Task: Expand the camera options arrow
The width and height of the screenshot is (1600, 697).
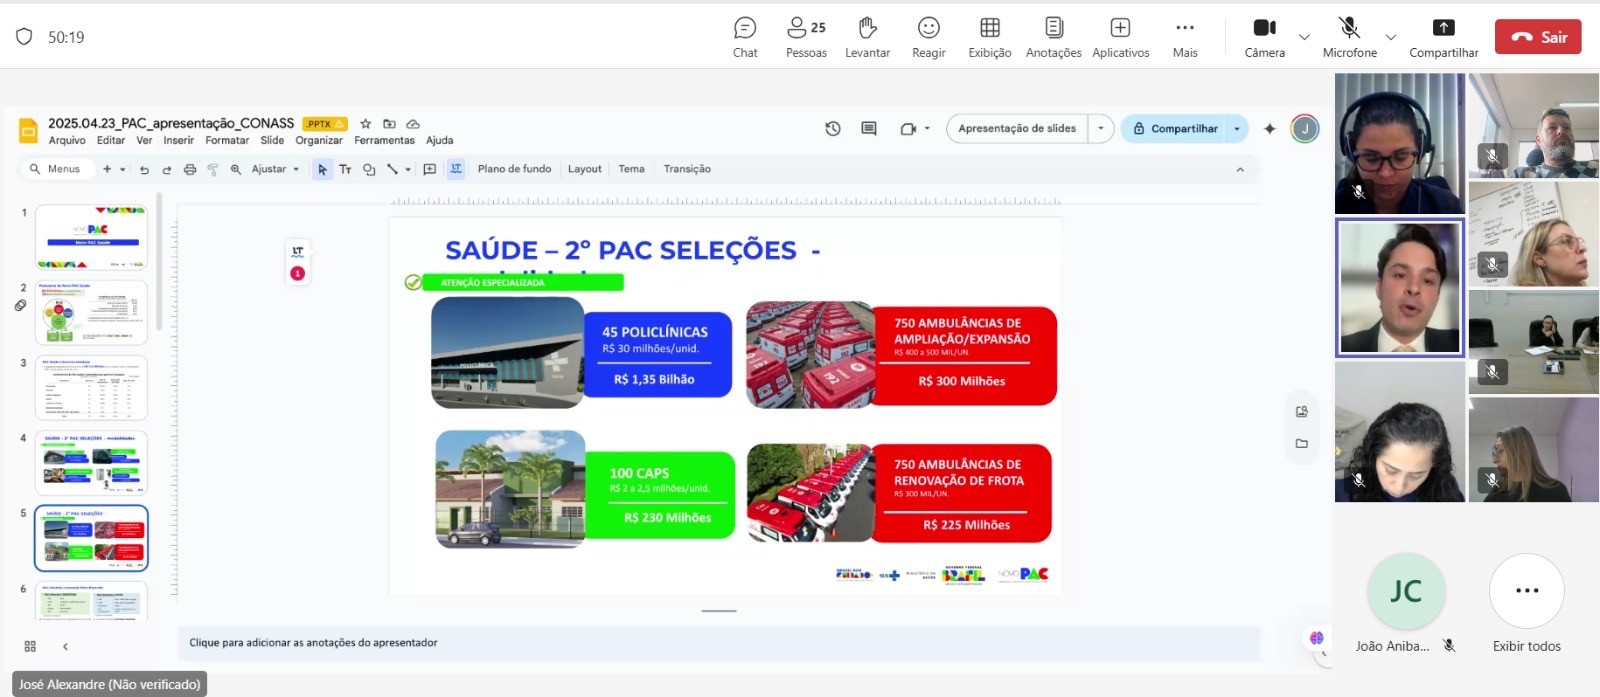Action: [x=1304, y=38]
